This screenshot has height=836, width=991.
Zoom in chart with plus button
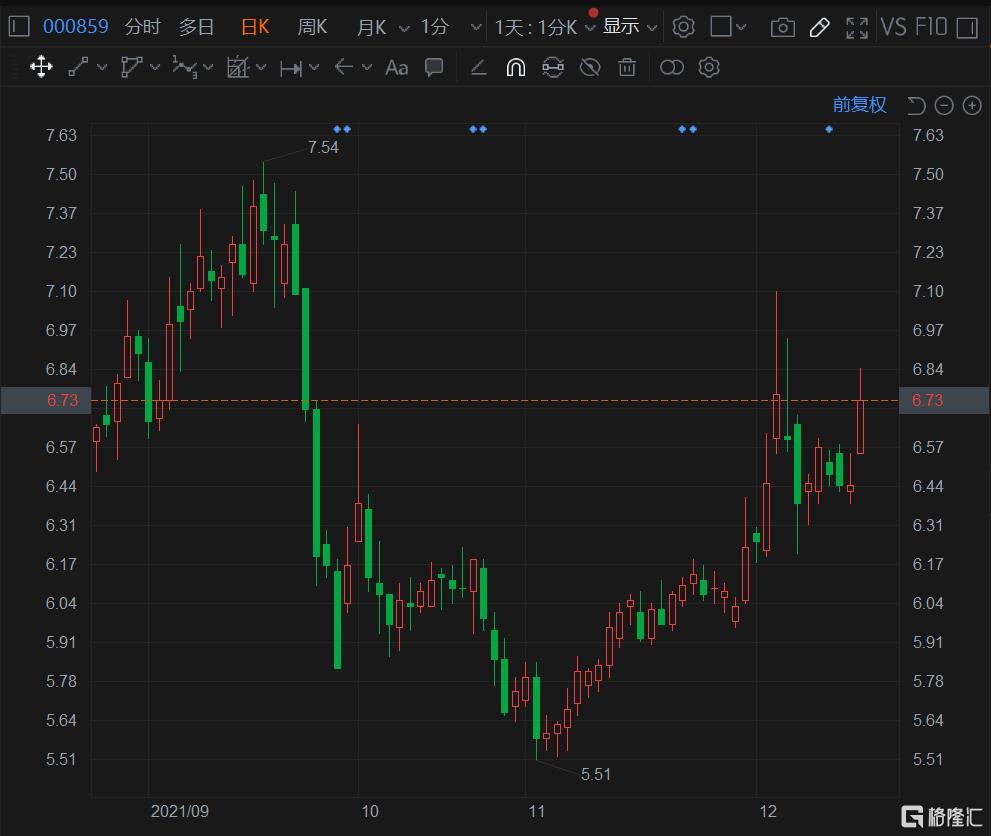click(x=972, y=106)
